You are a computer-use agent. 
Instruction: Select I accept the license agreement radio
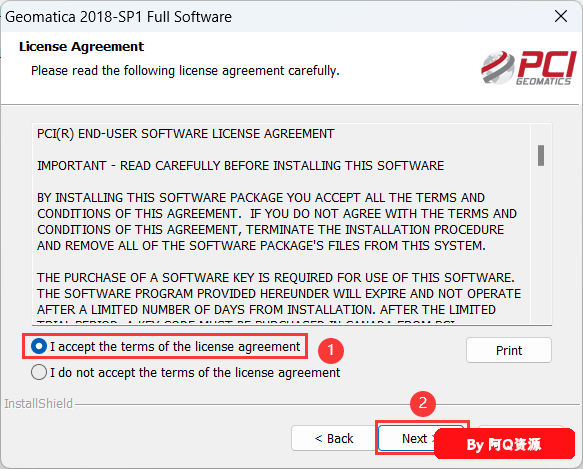[x=39, y=346]
